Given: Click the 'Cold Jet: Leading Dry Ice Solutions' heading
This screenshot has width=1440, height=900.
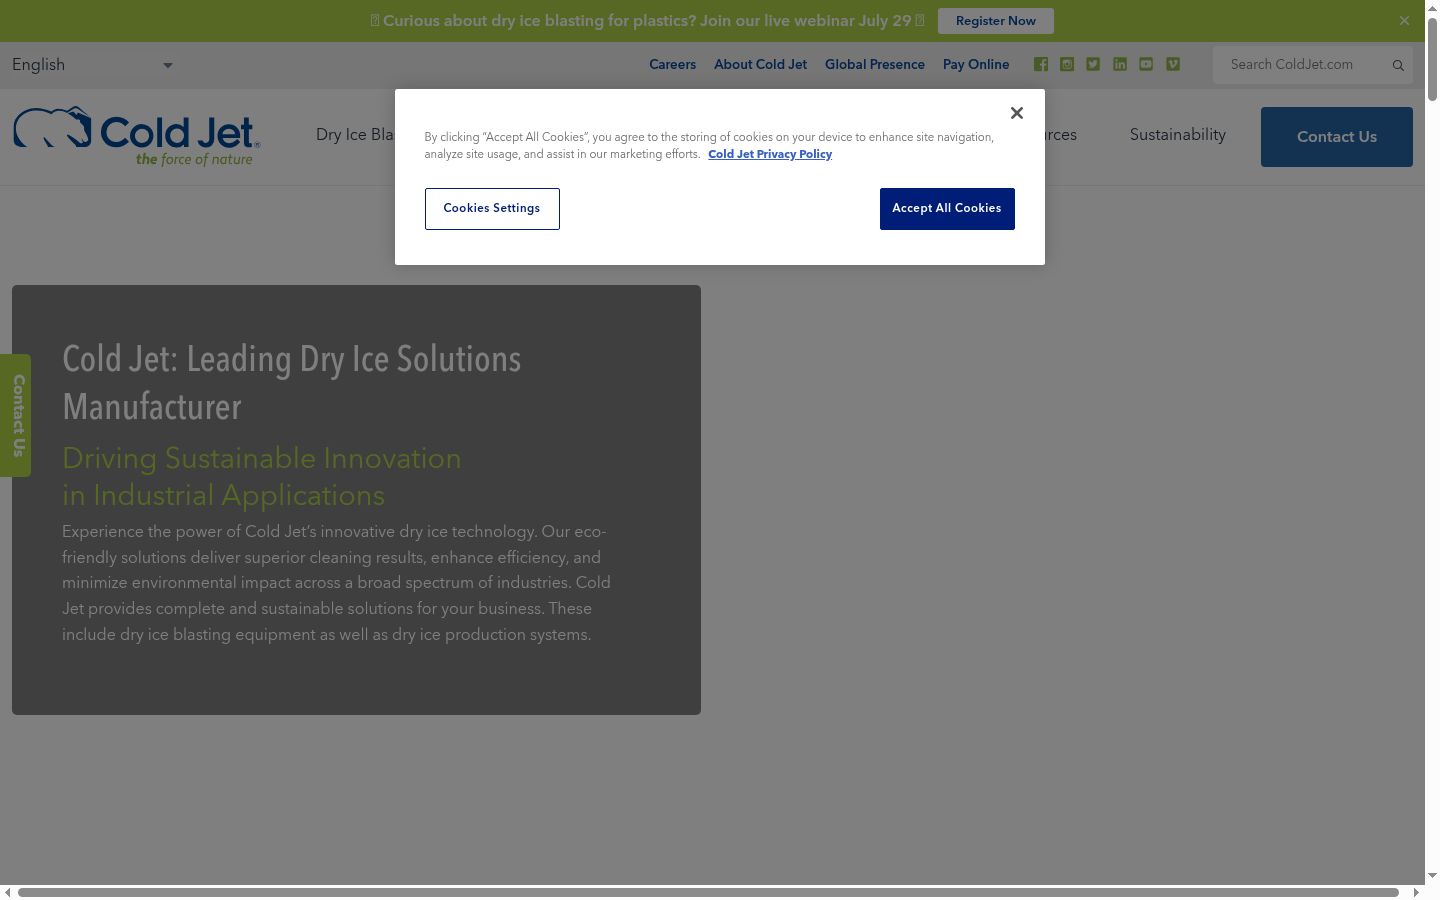Looking at the screenshot, I should [292, 383].
